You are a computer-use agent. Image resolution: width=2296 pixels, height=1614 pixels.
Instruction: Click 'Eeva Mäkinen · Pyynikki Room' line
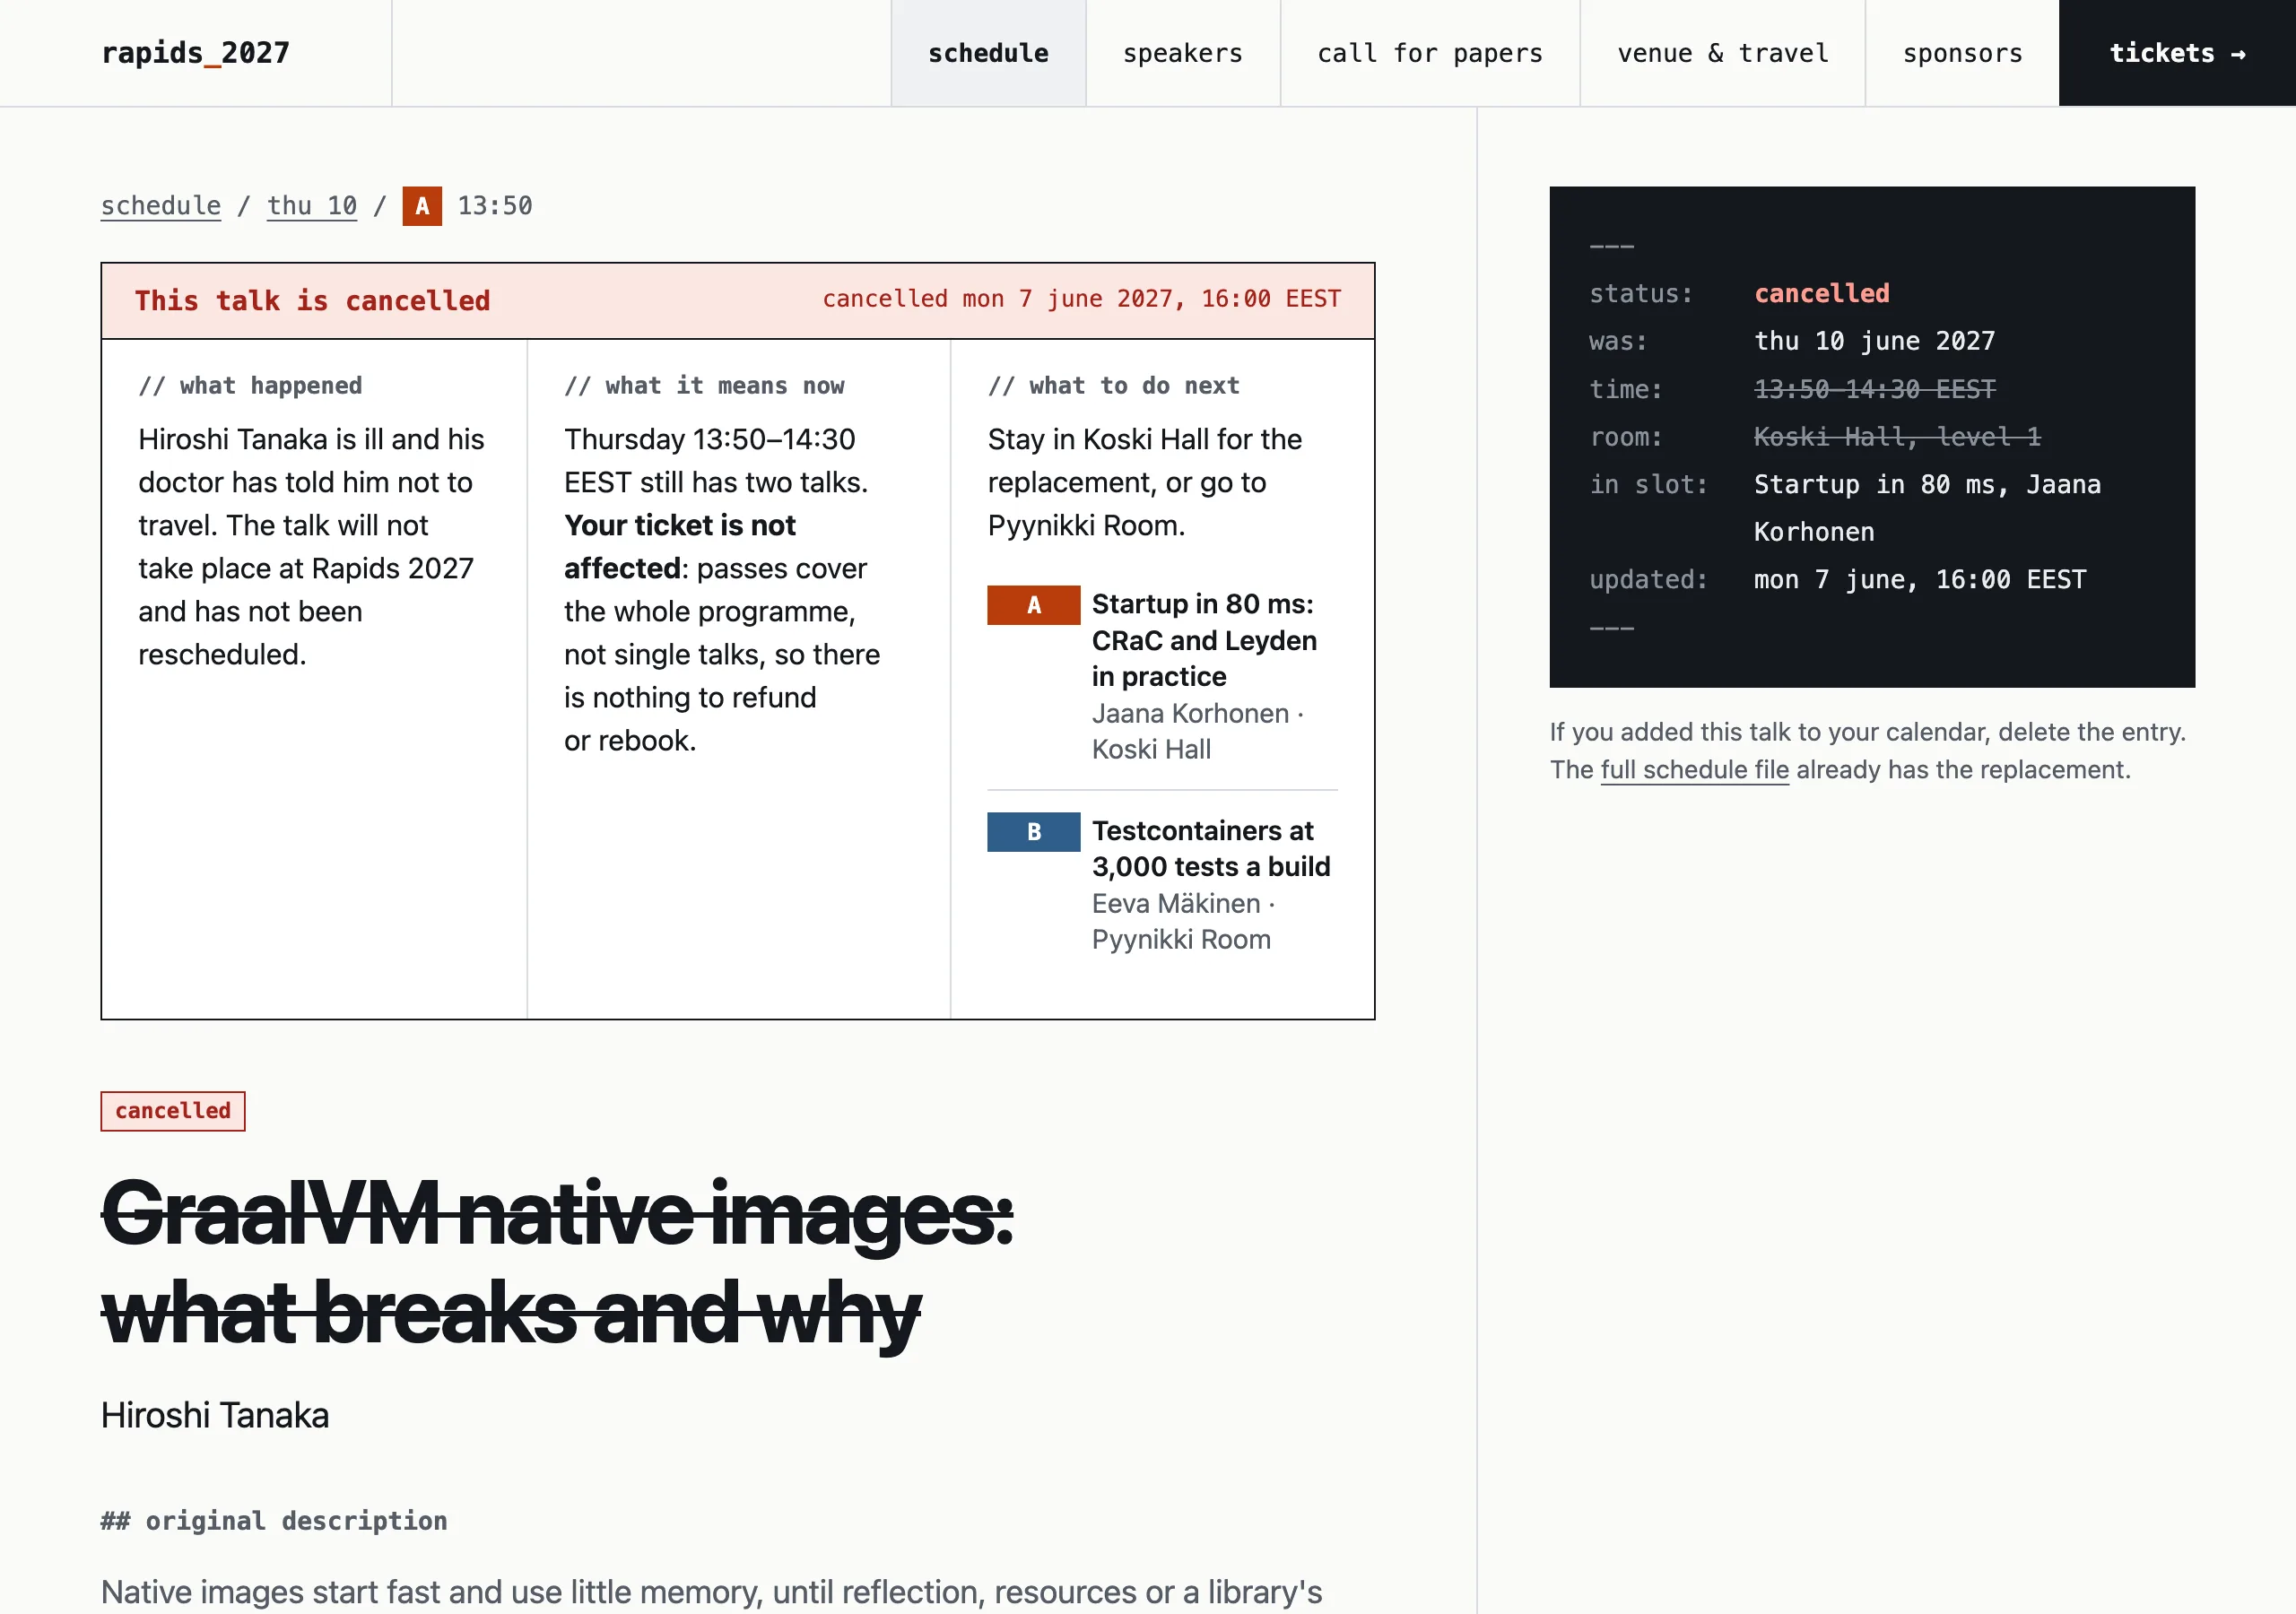click(1184, 921)
